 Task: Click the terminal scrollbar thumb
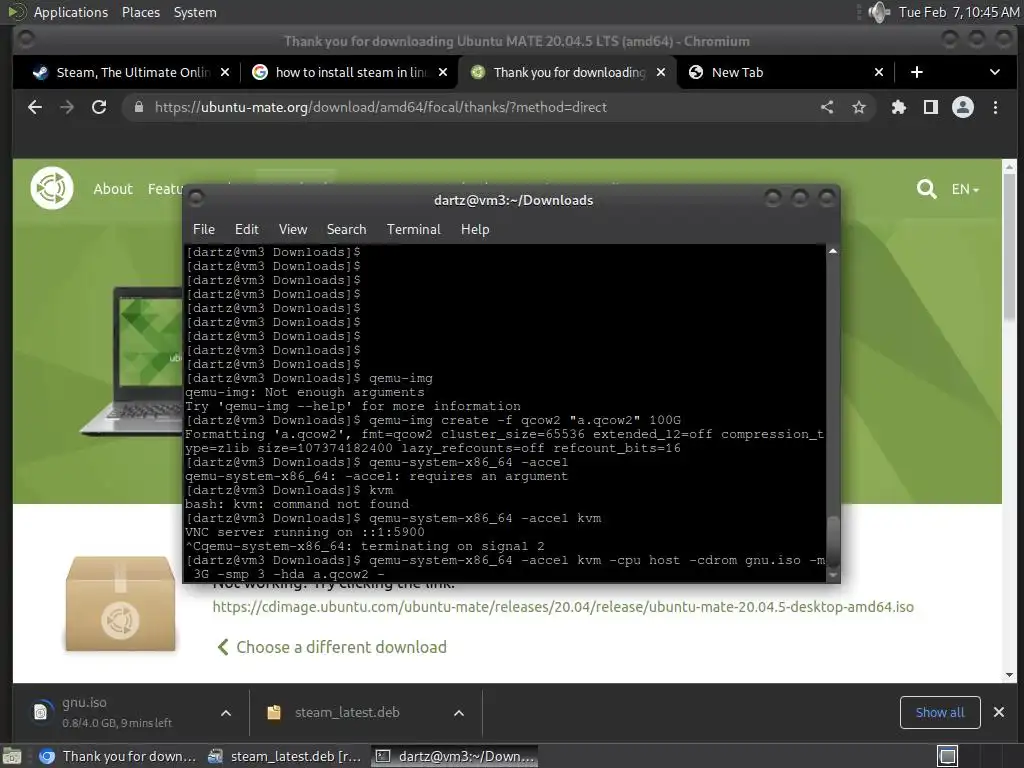833,542
